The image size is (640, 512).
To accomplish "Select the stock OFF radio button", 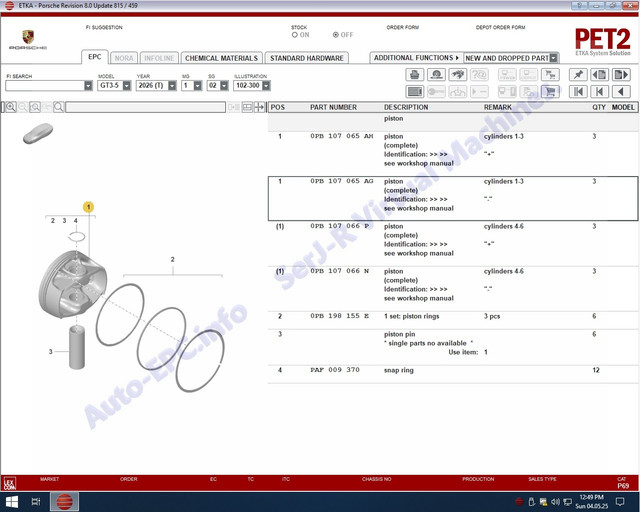I will (x=336, y=35).
